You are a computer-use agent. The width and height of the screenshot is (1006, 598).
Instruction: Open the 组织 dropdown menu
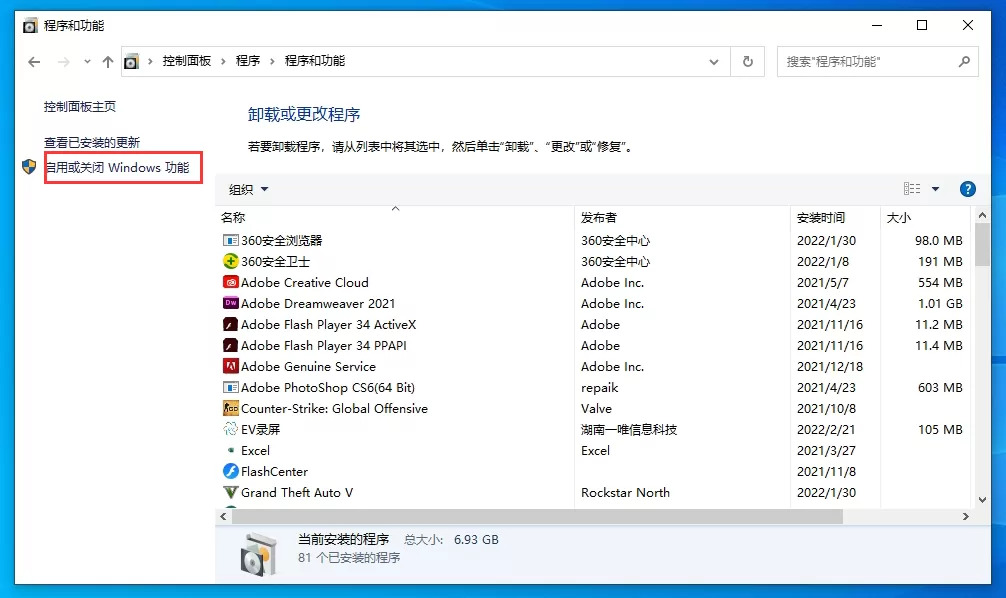248,188
